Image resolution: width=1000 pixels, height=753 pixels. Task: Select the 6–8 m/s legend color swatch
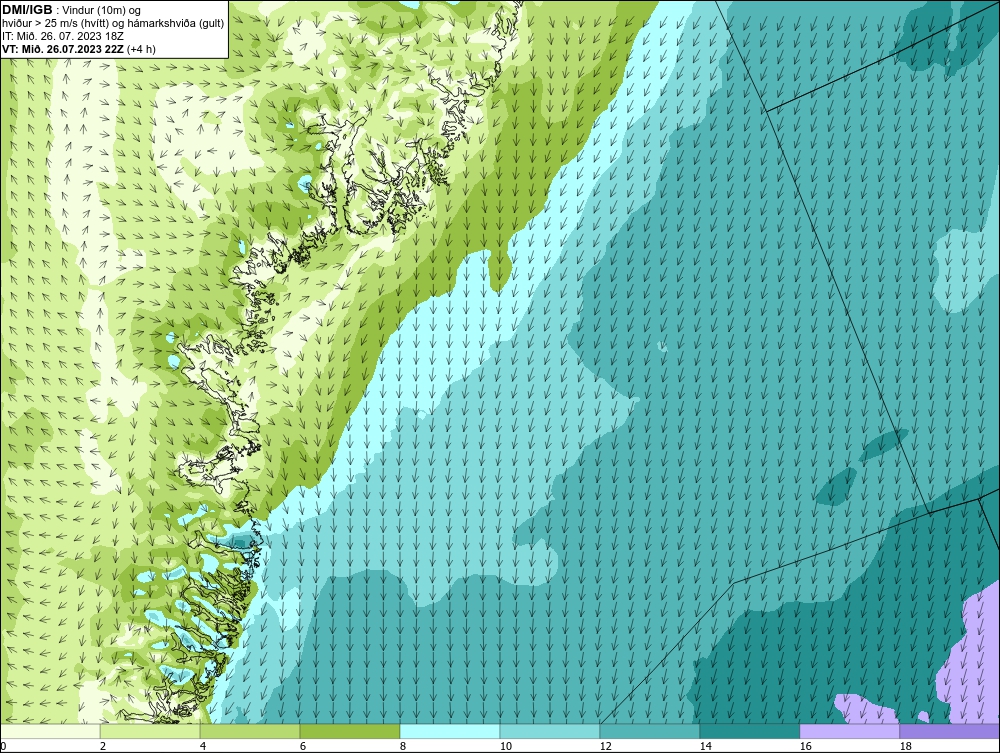[x=349, y=731]
